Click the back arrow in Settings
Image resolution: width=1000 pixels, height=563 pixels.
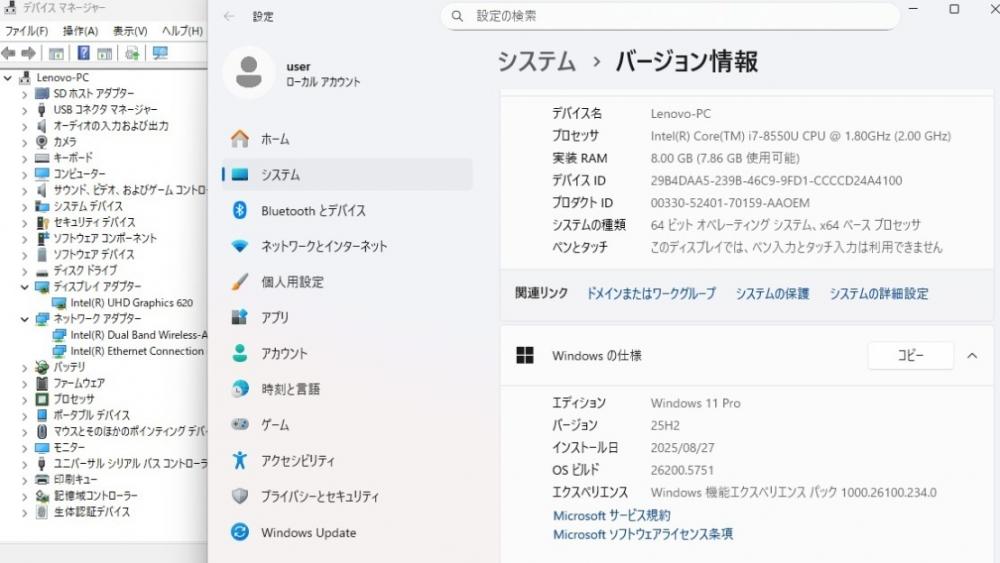click(229, 17)
